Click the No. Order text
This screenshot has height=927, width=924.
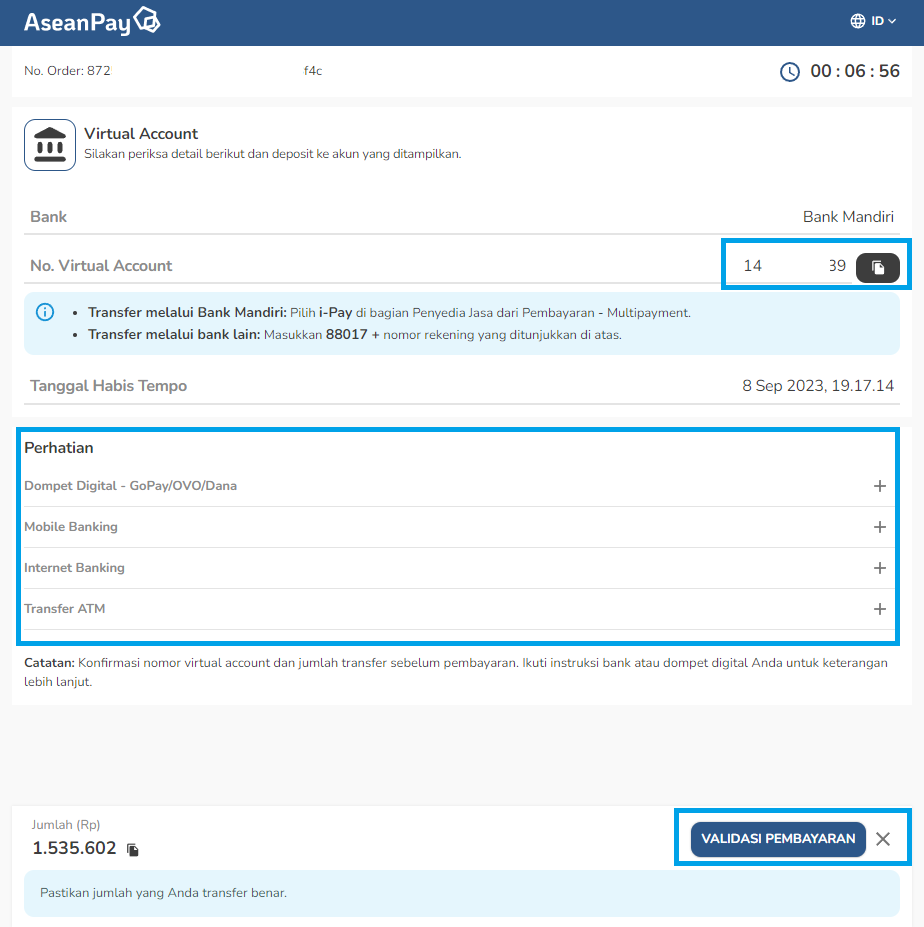[173, 71]
